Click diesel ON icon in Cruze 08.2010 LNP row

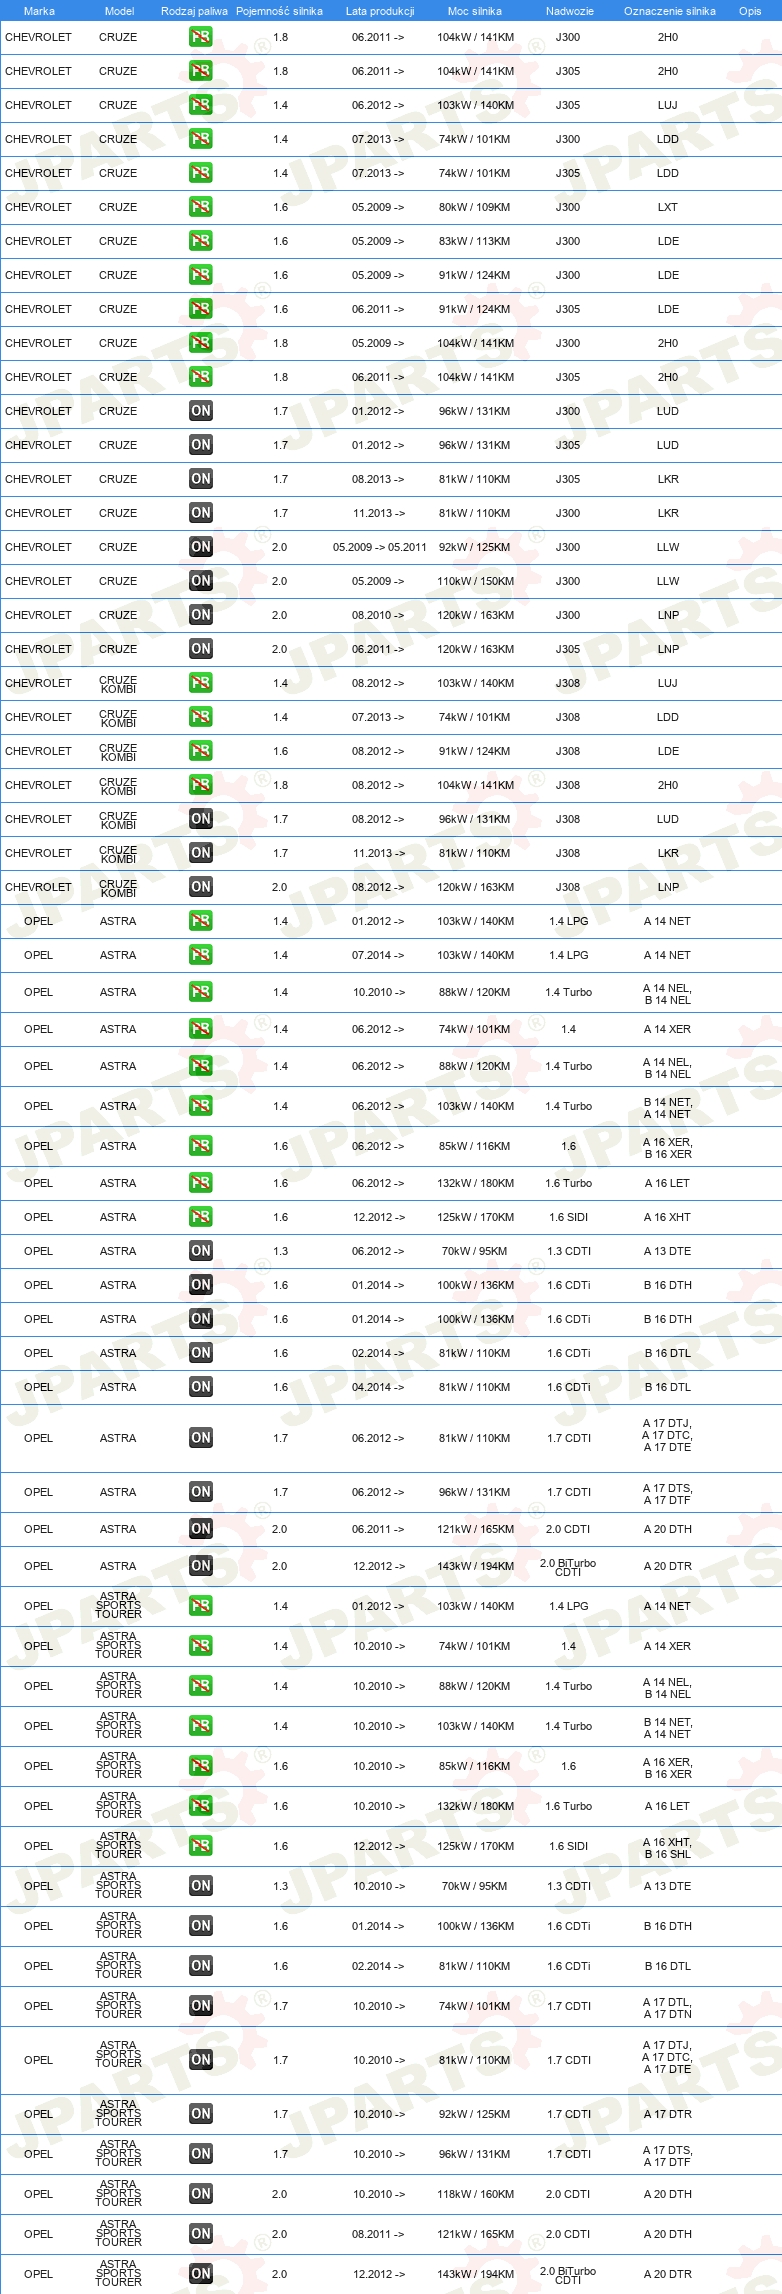point(200,615)
